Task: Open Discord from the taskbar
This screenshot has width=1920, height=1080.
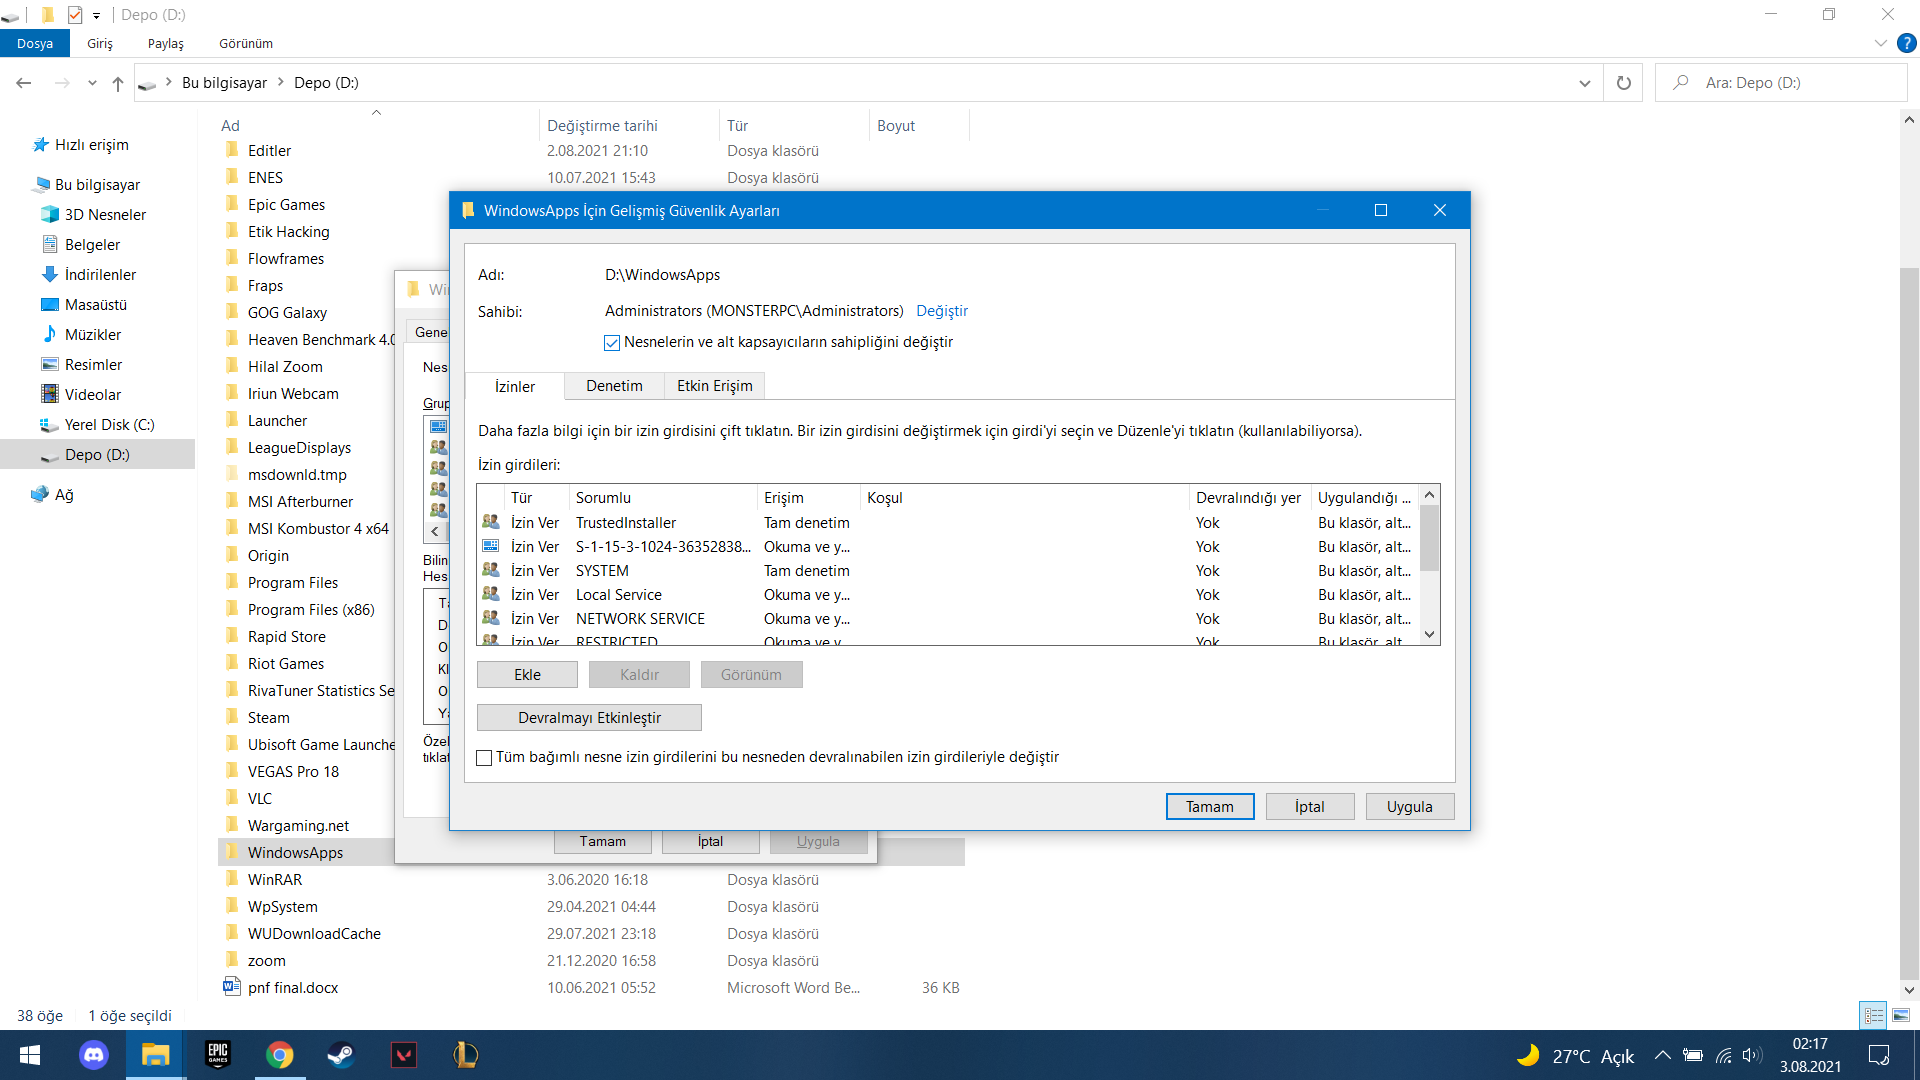Action: point(93,1055)
